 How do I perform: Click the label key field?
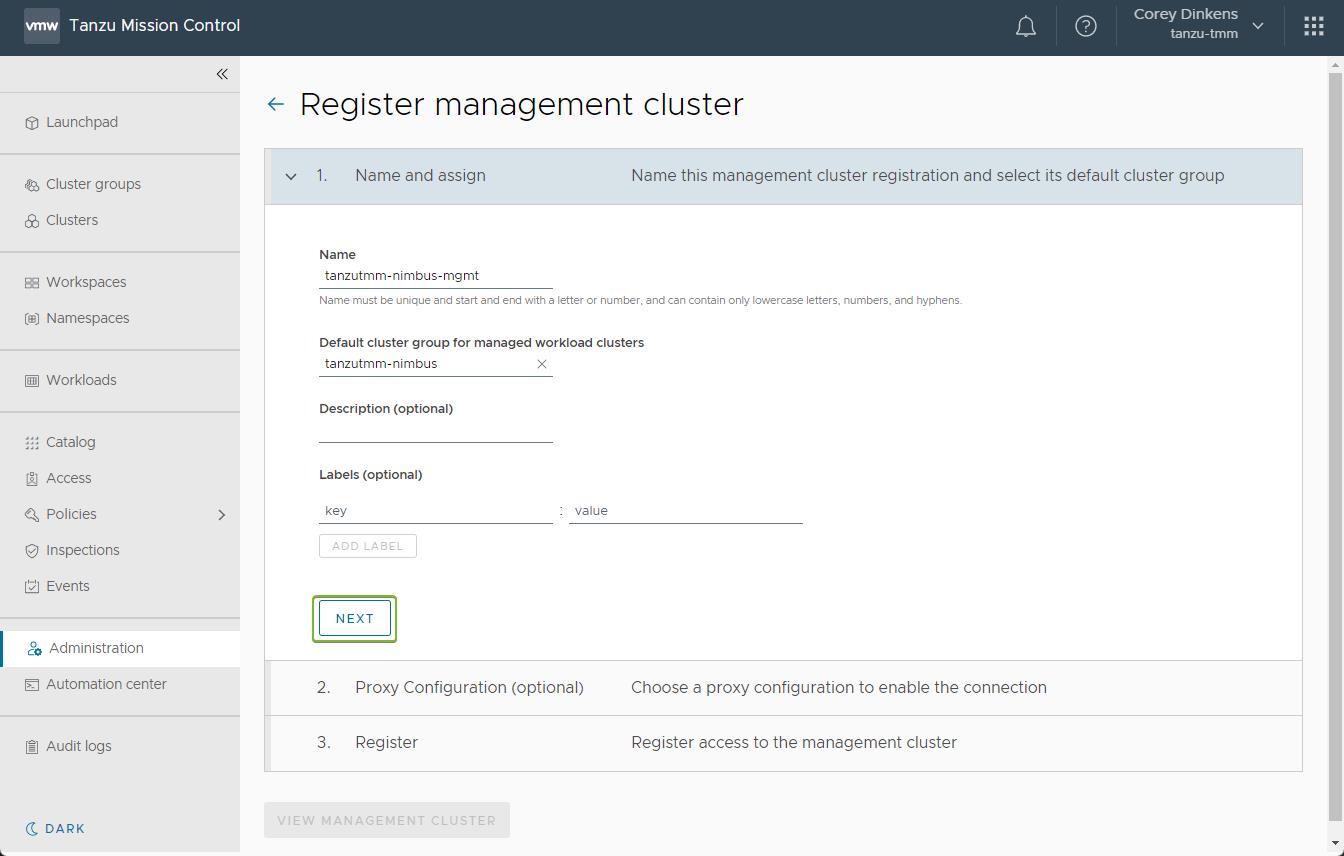(436, 511)
